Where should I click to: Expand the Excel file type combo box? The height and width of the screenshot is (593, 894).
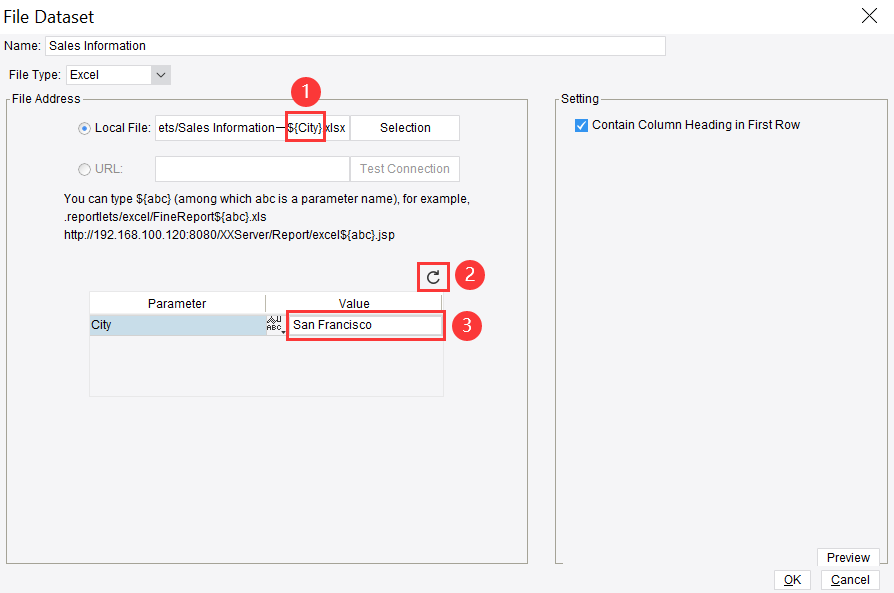[x=159, y=74]
